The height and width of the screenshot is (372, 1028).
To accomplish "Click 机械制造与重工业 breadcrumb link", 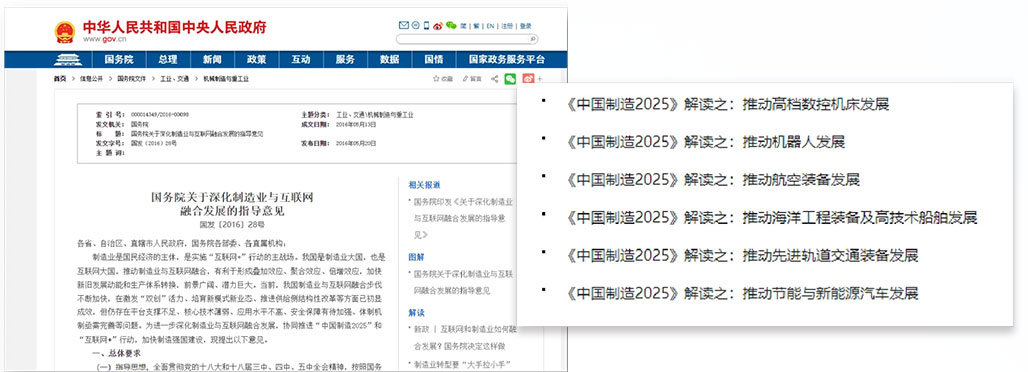I will point(226,79).
